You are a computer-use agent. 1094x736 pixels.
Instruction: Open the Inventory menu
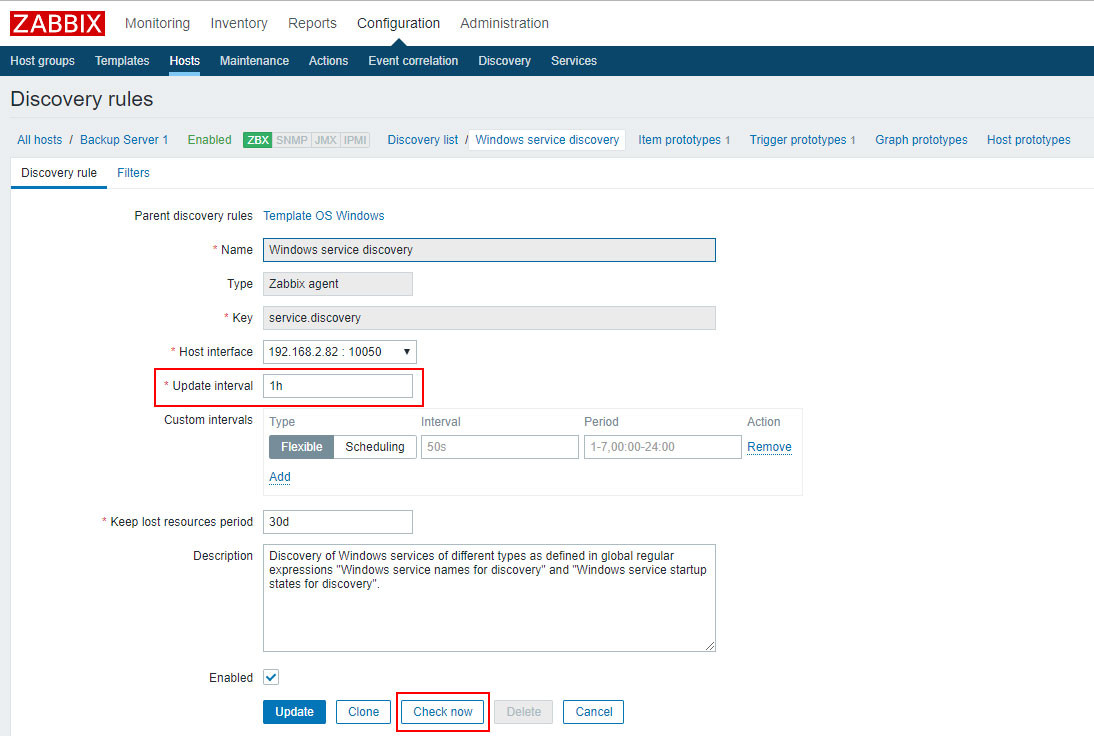(x=239, y=23)
